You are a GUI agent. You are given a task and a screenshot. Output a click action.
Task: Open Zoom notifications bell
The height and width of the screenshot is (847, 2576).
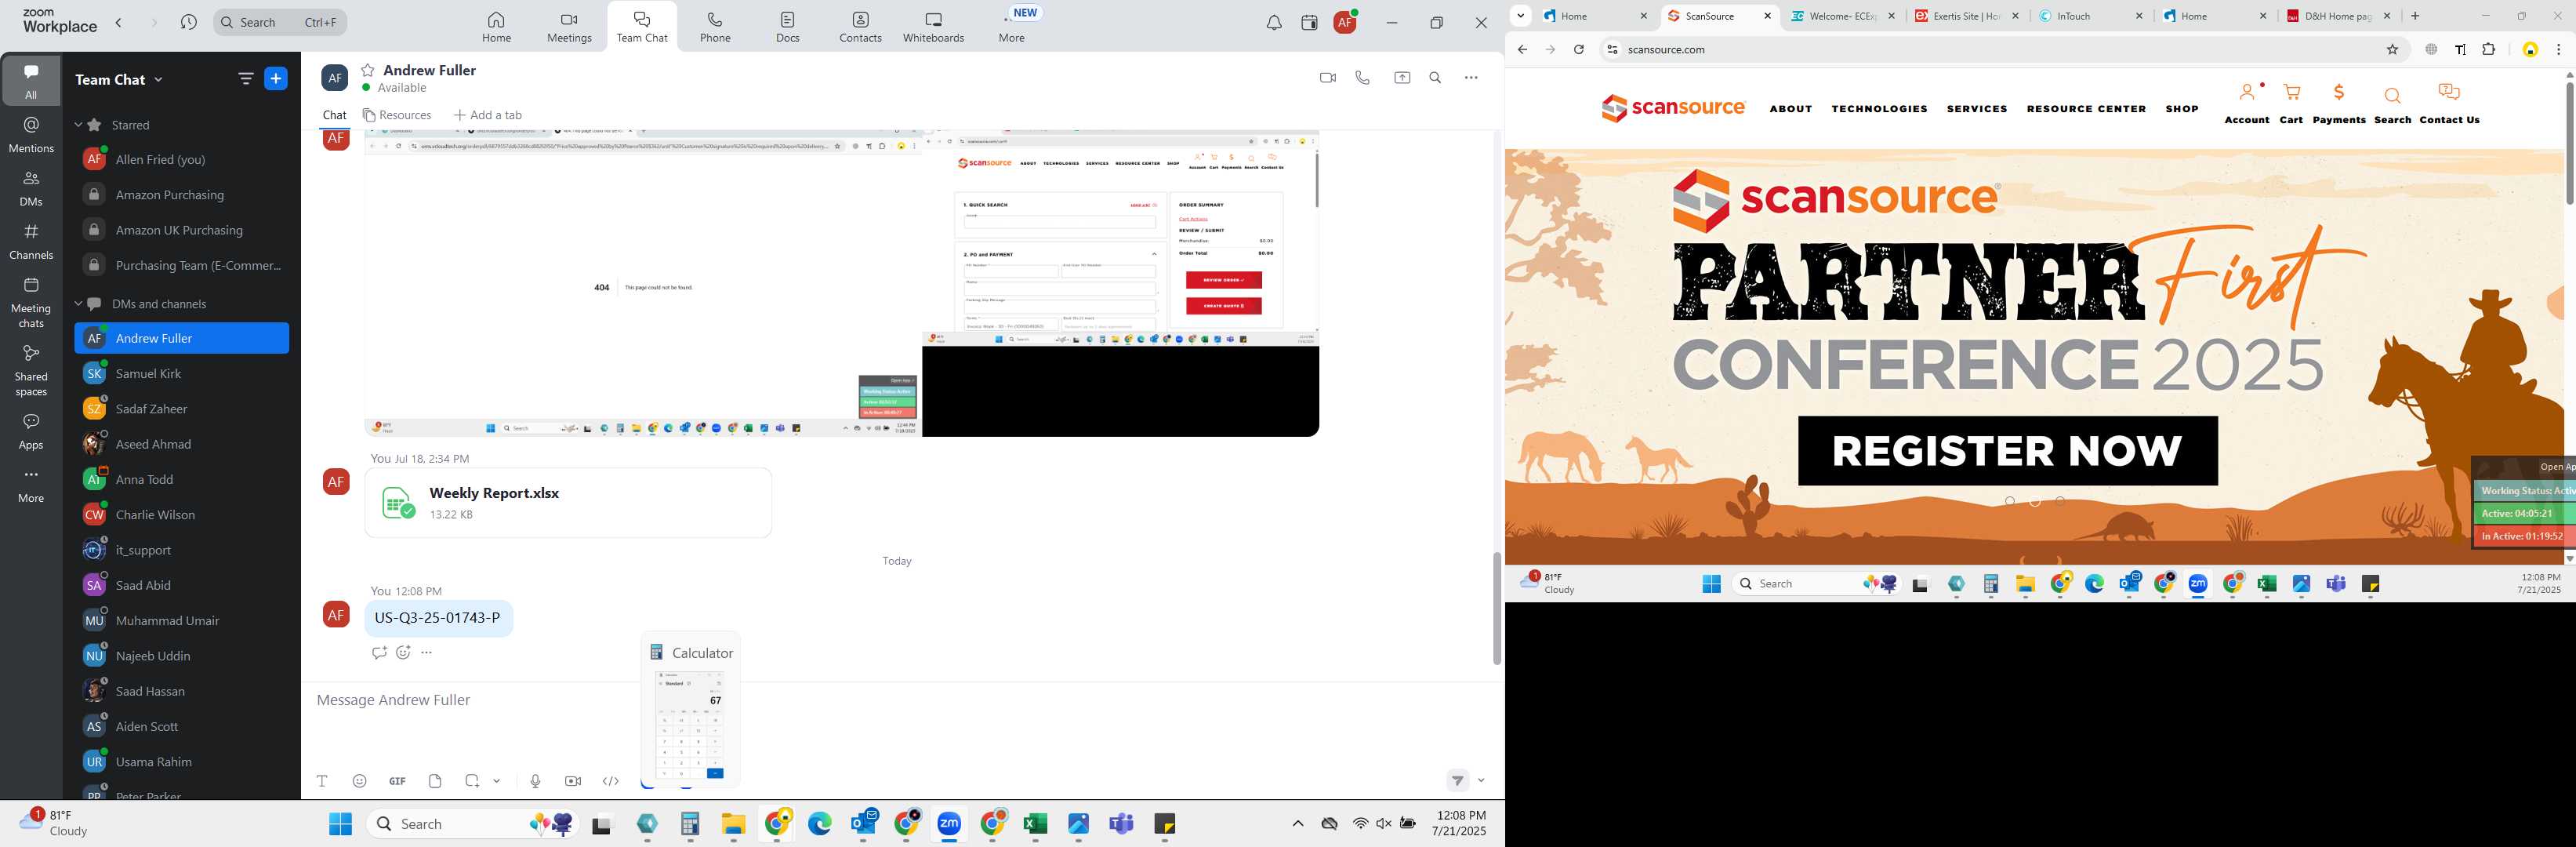click(1274, 23)
